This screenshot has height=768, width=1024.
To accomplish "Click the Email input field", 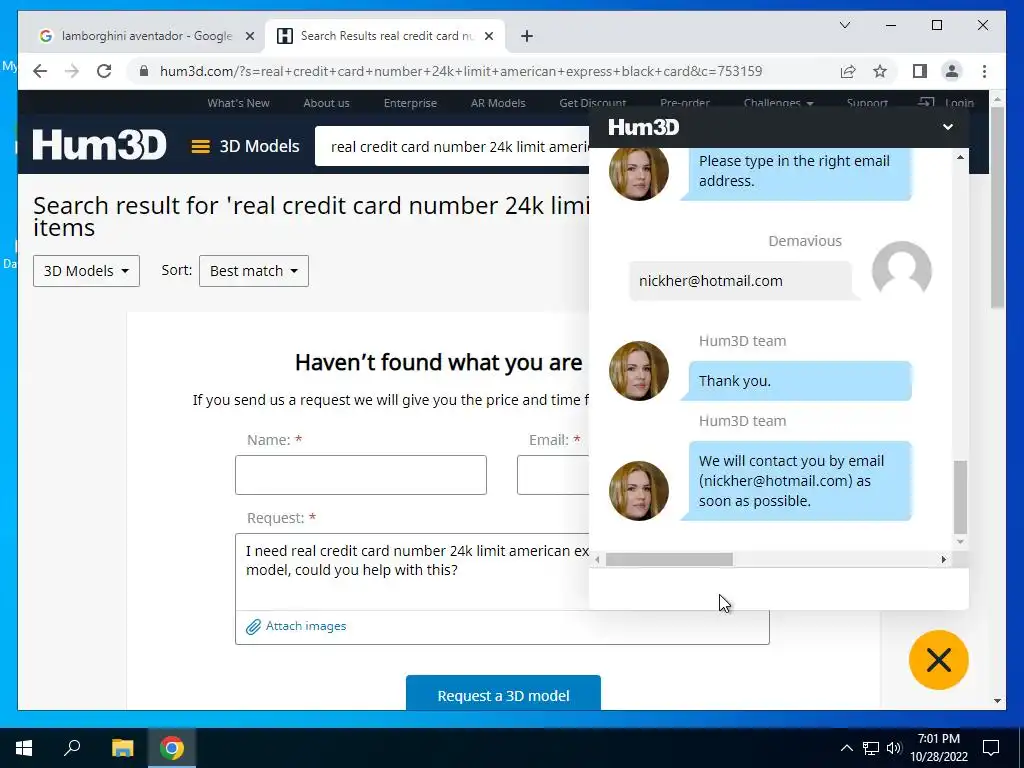I will click(553, 475).
